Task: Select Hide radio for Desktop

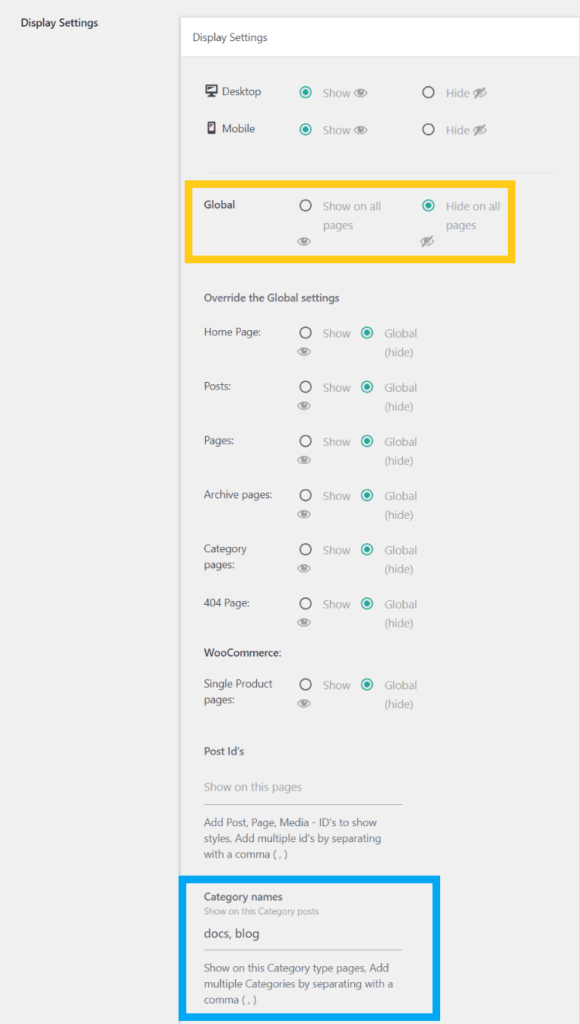Action: tap(428, 93)
